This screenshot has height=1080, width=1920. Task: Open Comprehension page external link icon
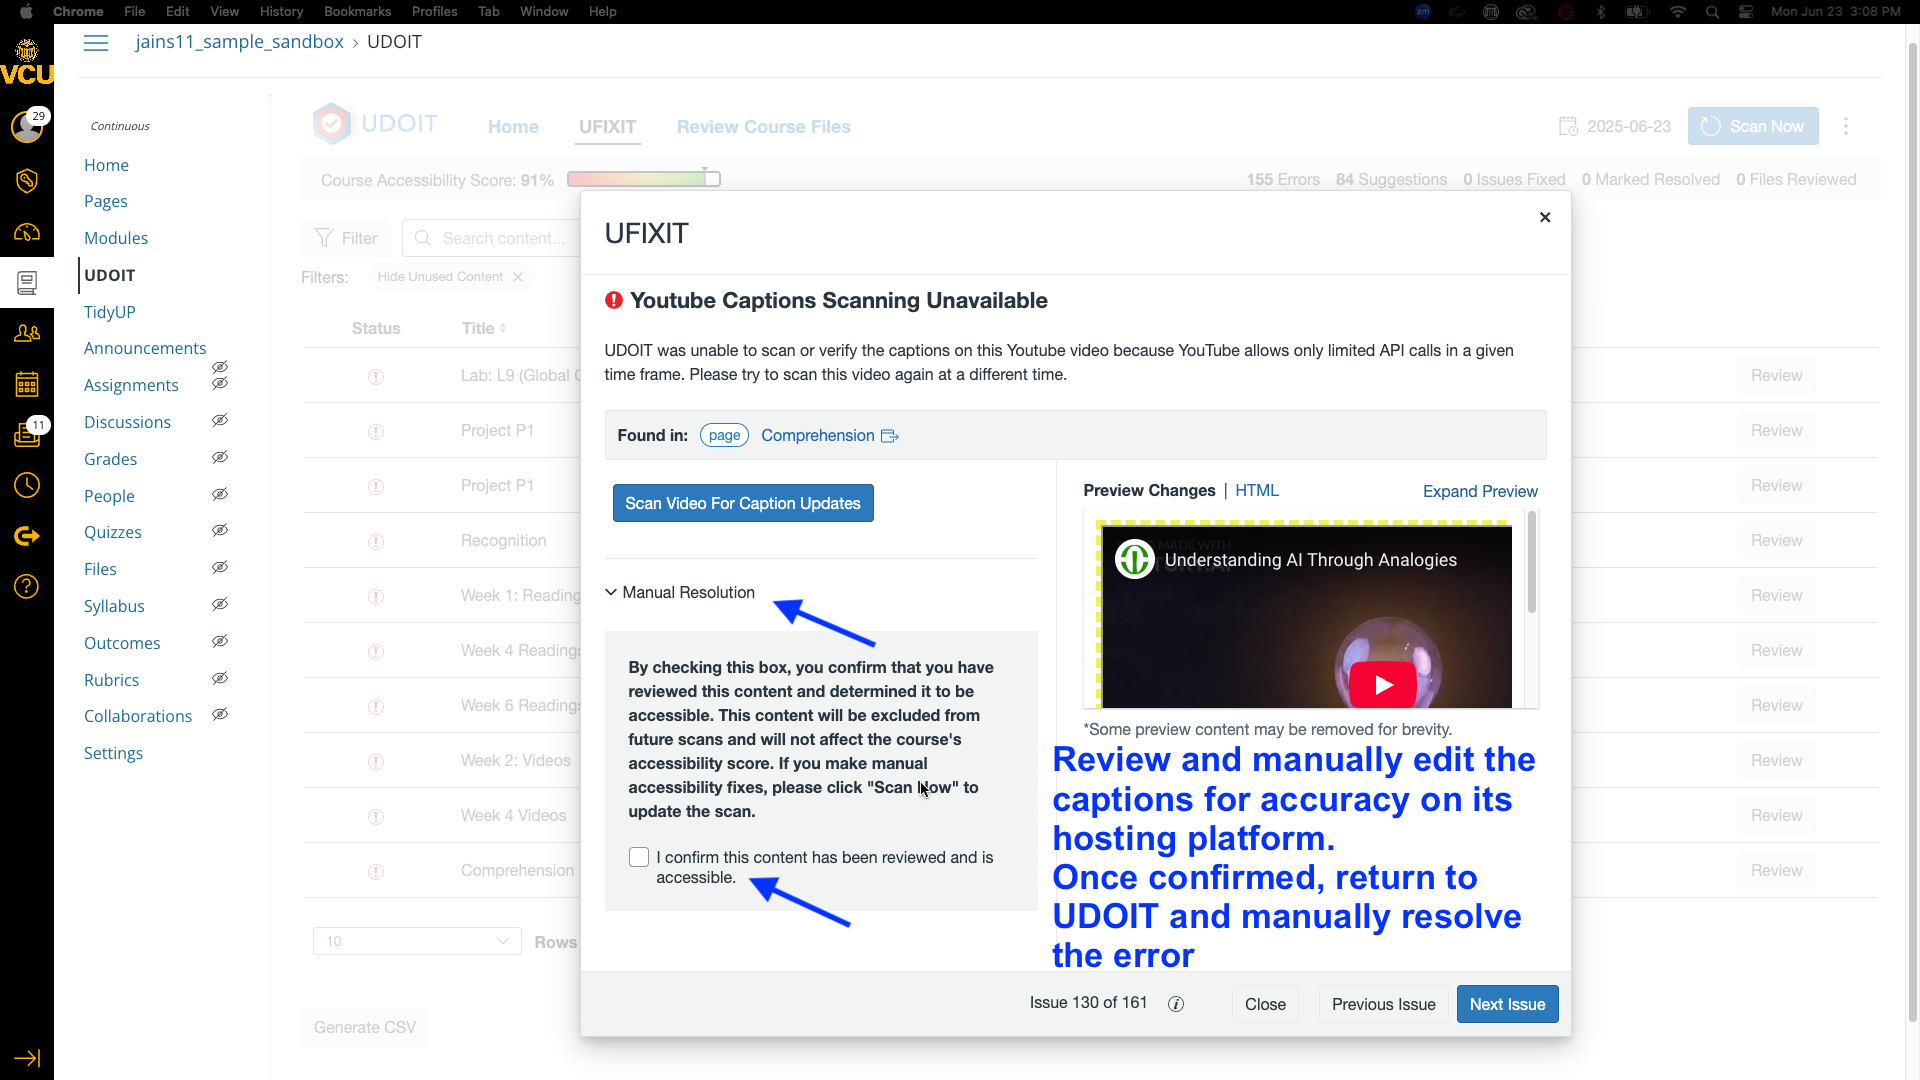pyautogui.click(x=890, y=436)
